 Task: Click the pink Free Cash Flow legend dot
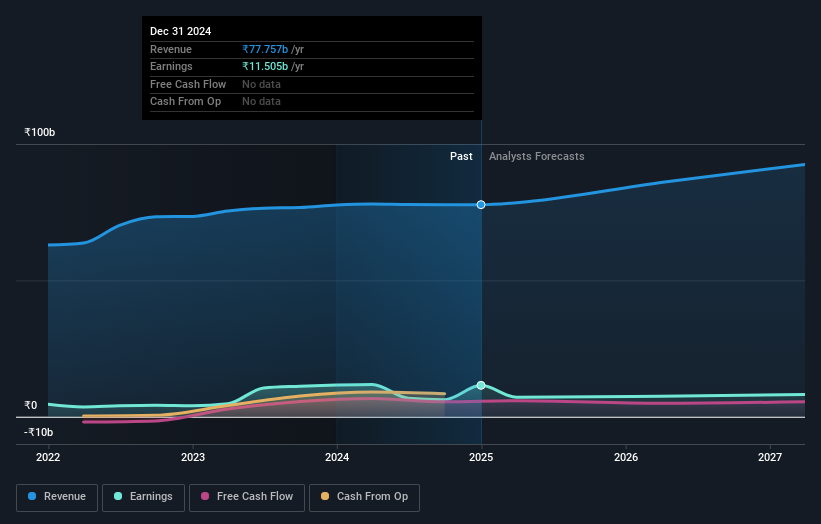pos(205,496)
